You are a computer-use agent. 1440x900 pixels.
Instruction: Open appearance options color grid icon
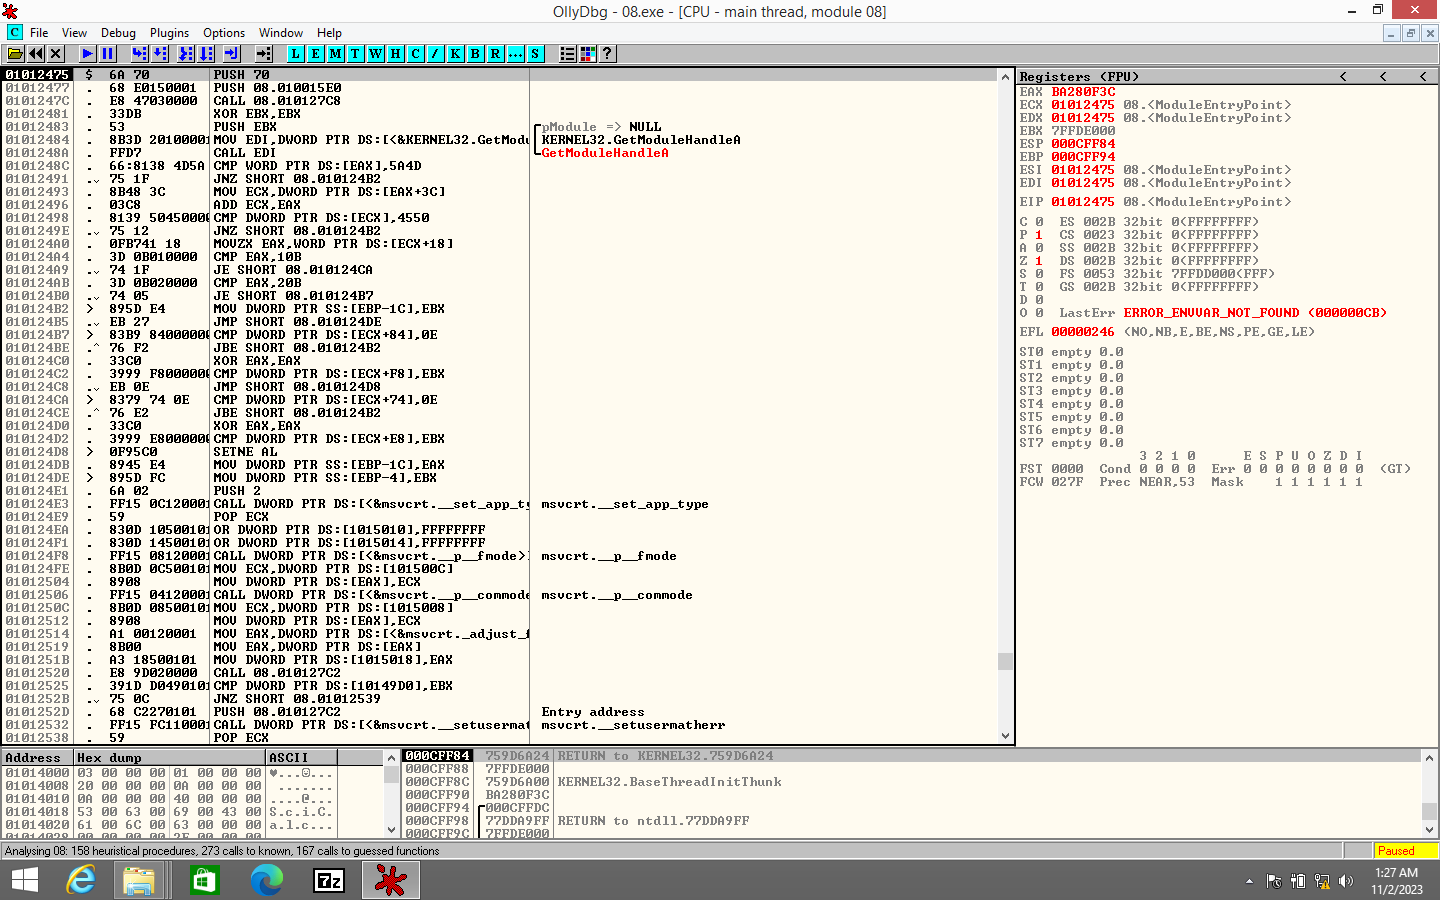coord(587,54)
